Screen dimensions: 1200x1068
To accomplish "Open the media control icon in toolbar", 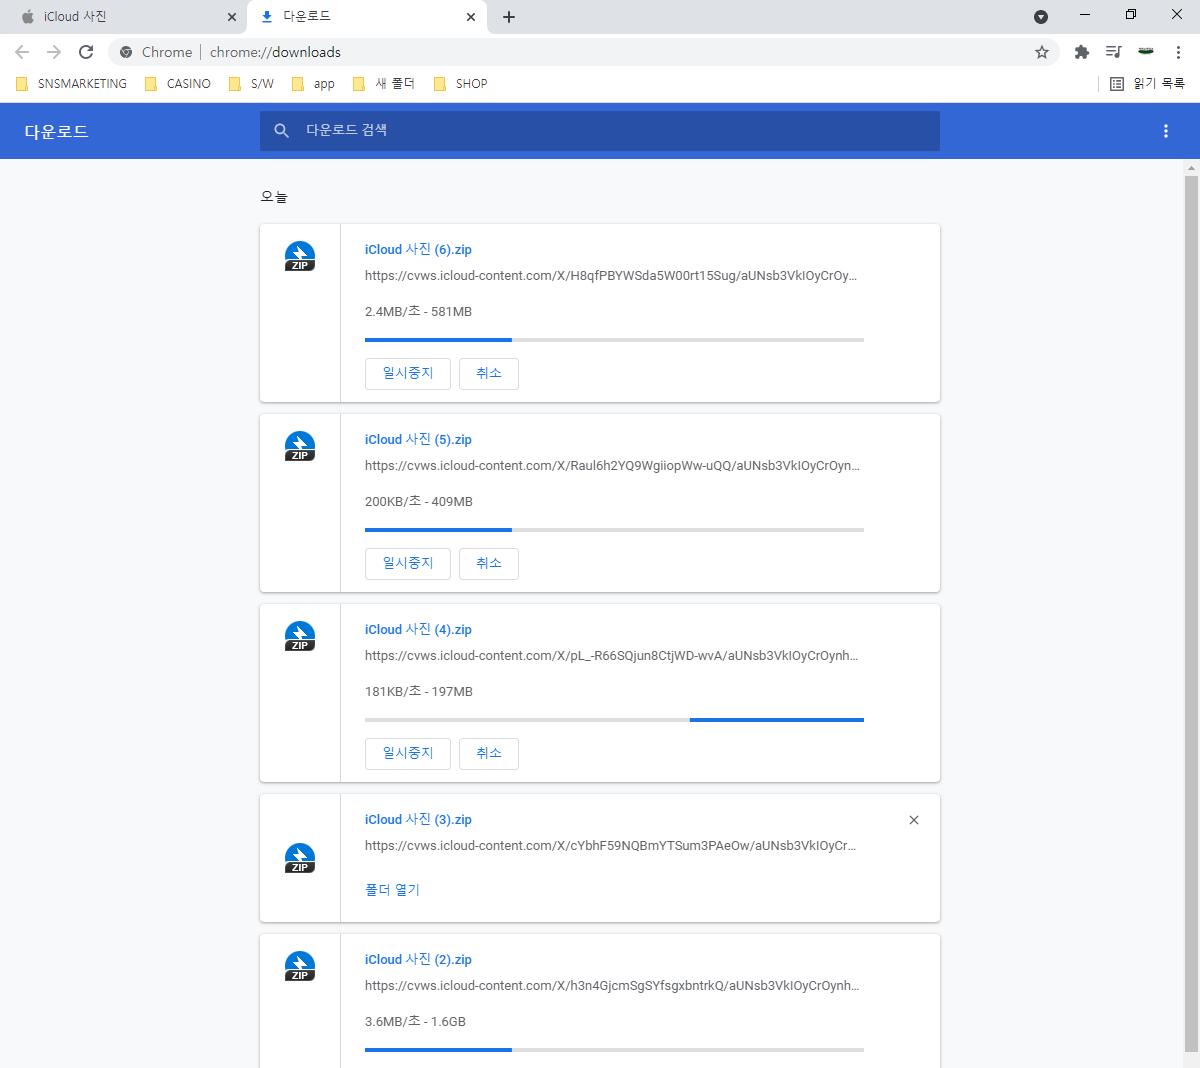I will click(1113, 52).
